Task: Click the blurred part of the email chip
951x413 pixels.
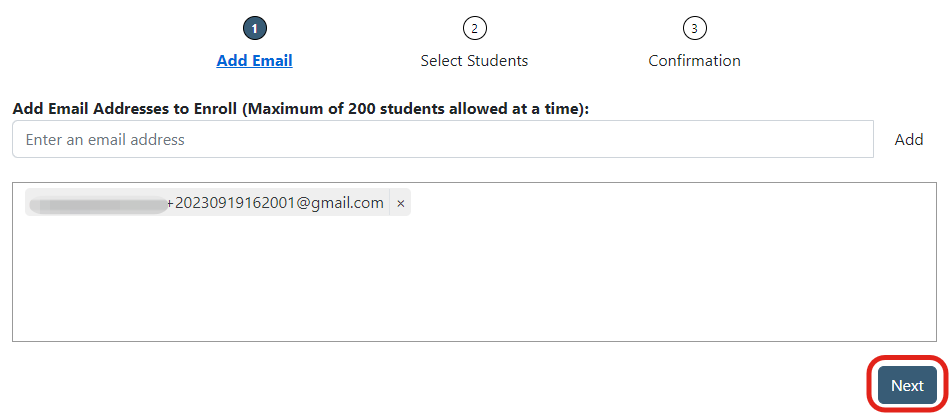Action: click(98, 204)
